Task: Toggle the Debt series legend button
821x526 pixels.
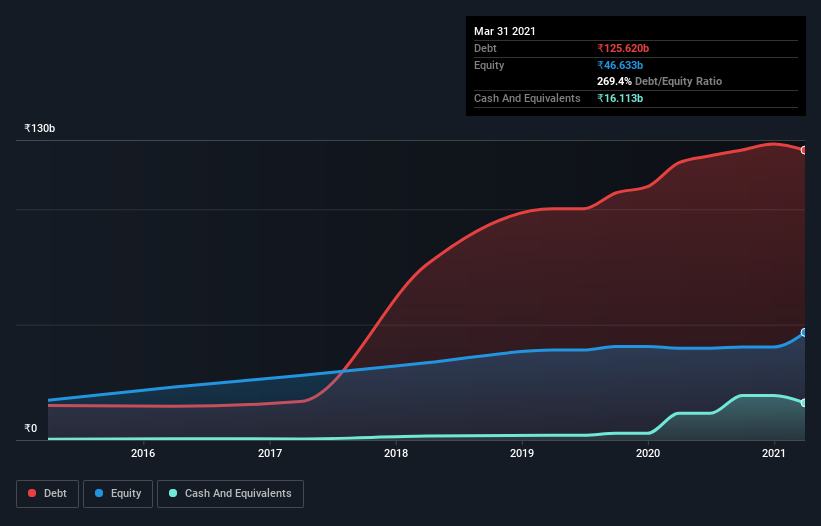Action: (x=47, y=494)
